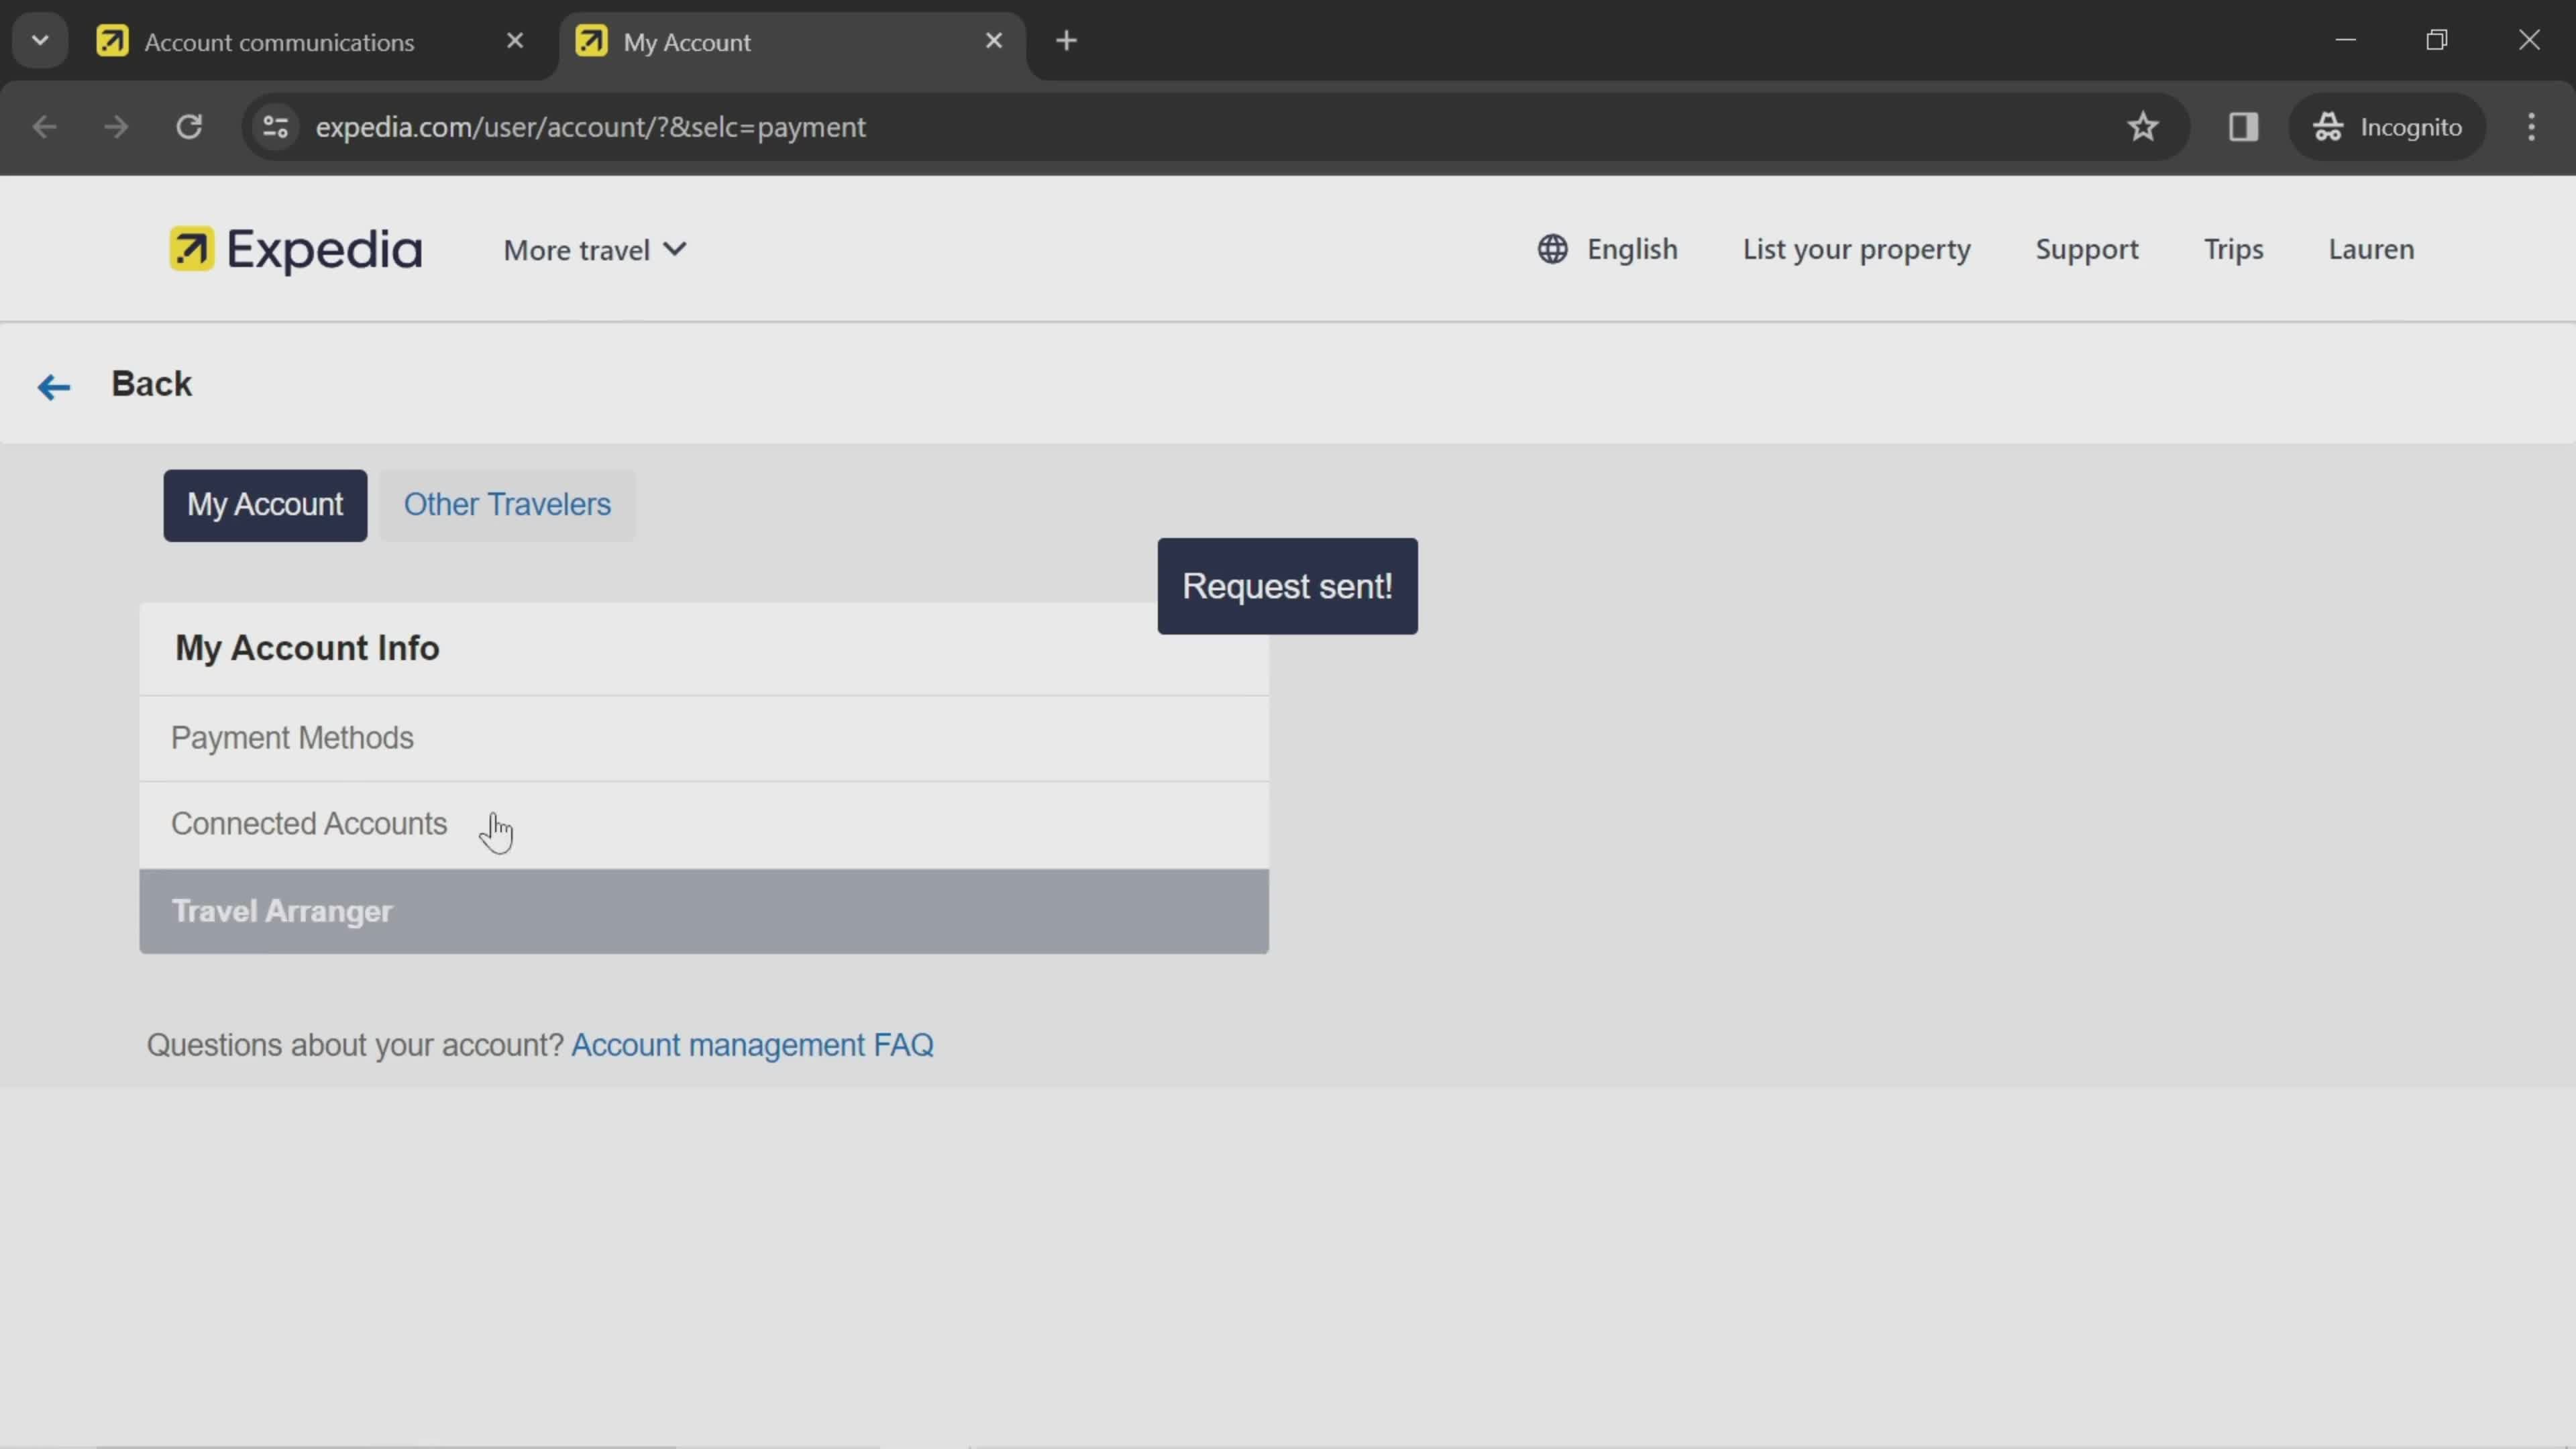Select Travel Arranger menu item
2576x1449 pixels.
706,911
